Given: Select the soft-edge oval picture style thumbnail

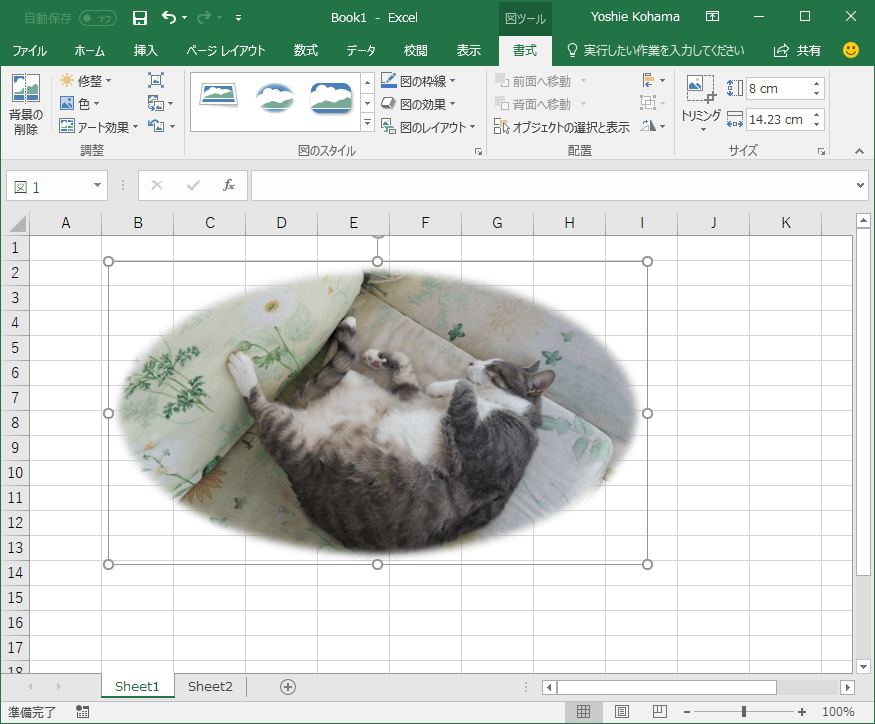Looking at the screenshot, I should [274, 97].
